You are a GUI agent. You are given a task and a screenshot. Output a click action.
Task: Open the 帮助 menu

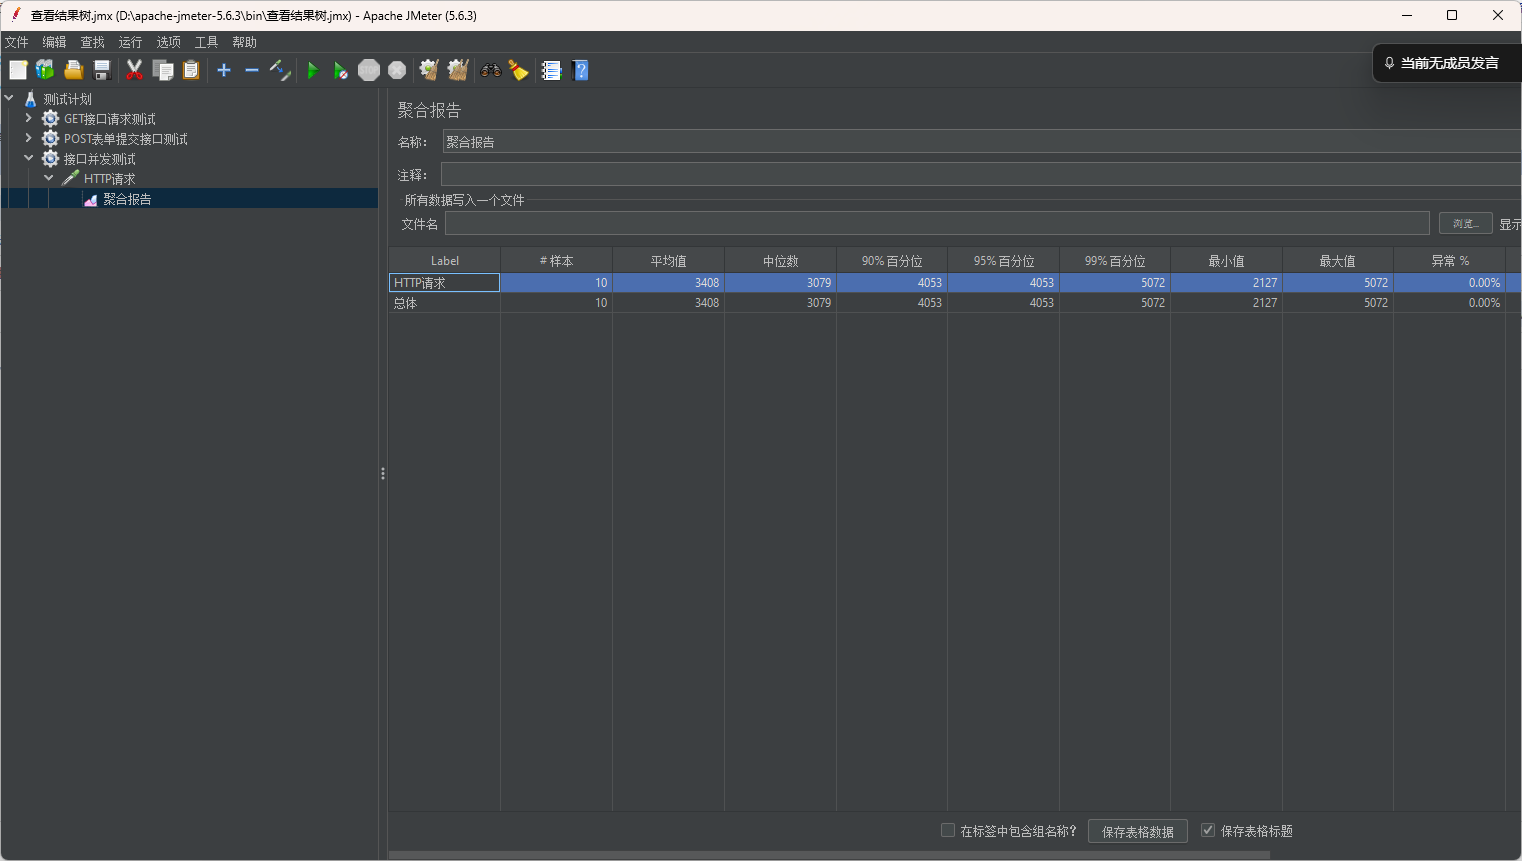tap(244, 42)
